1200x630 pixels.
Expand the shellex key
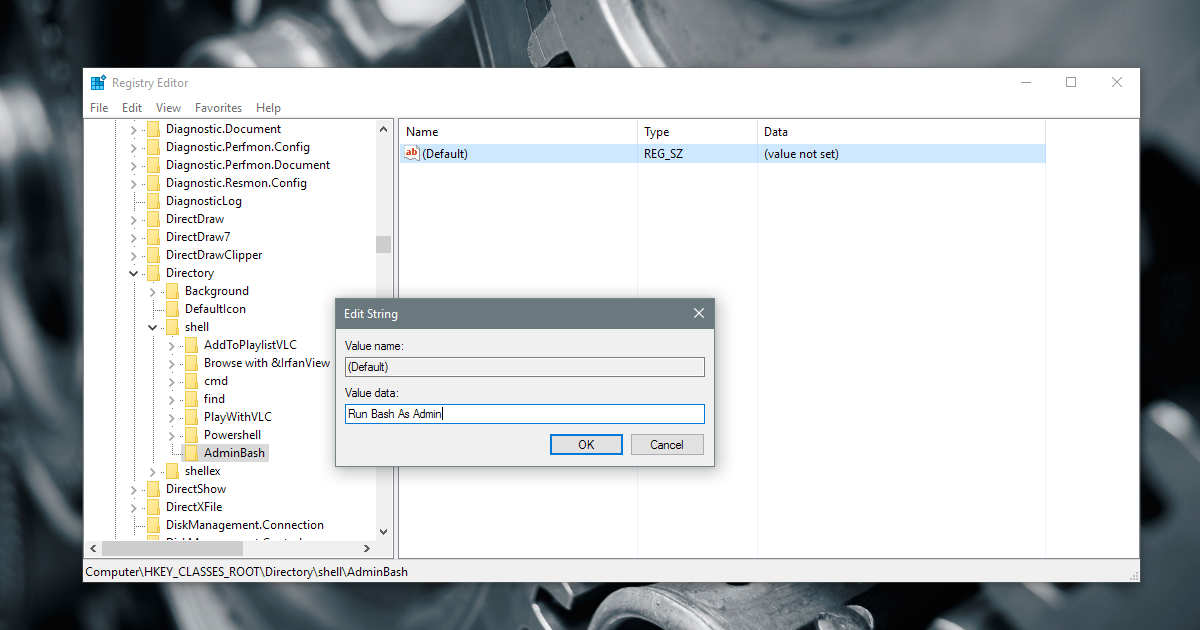[152, 471]
